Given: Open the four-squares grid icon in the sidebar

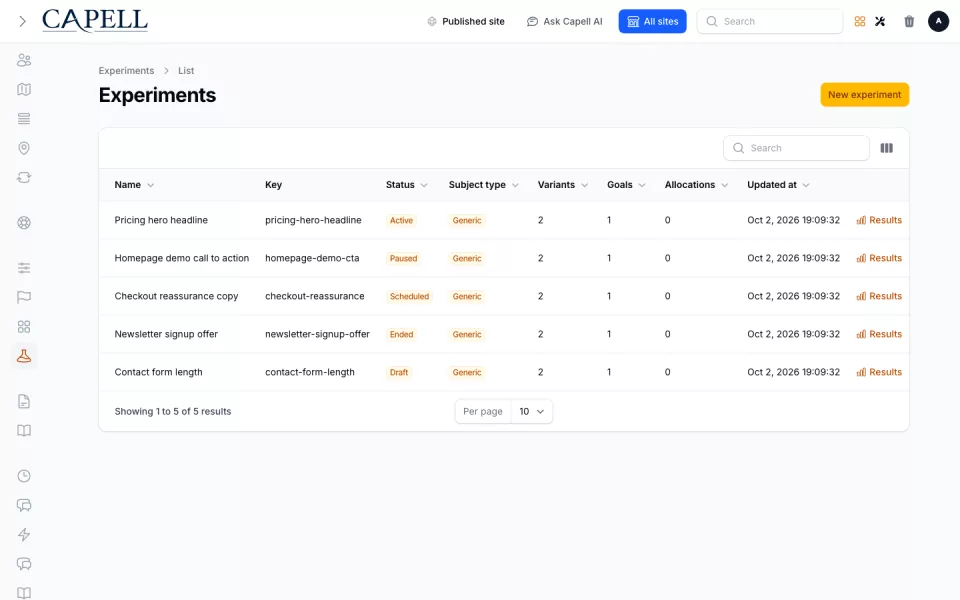Looking at the screenshot, I should pos(24,327).
